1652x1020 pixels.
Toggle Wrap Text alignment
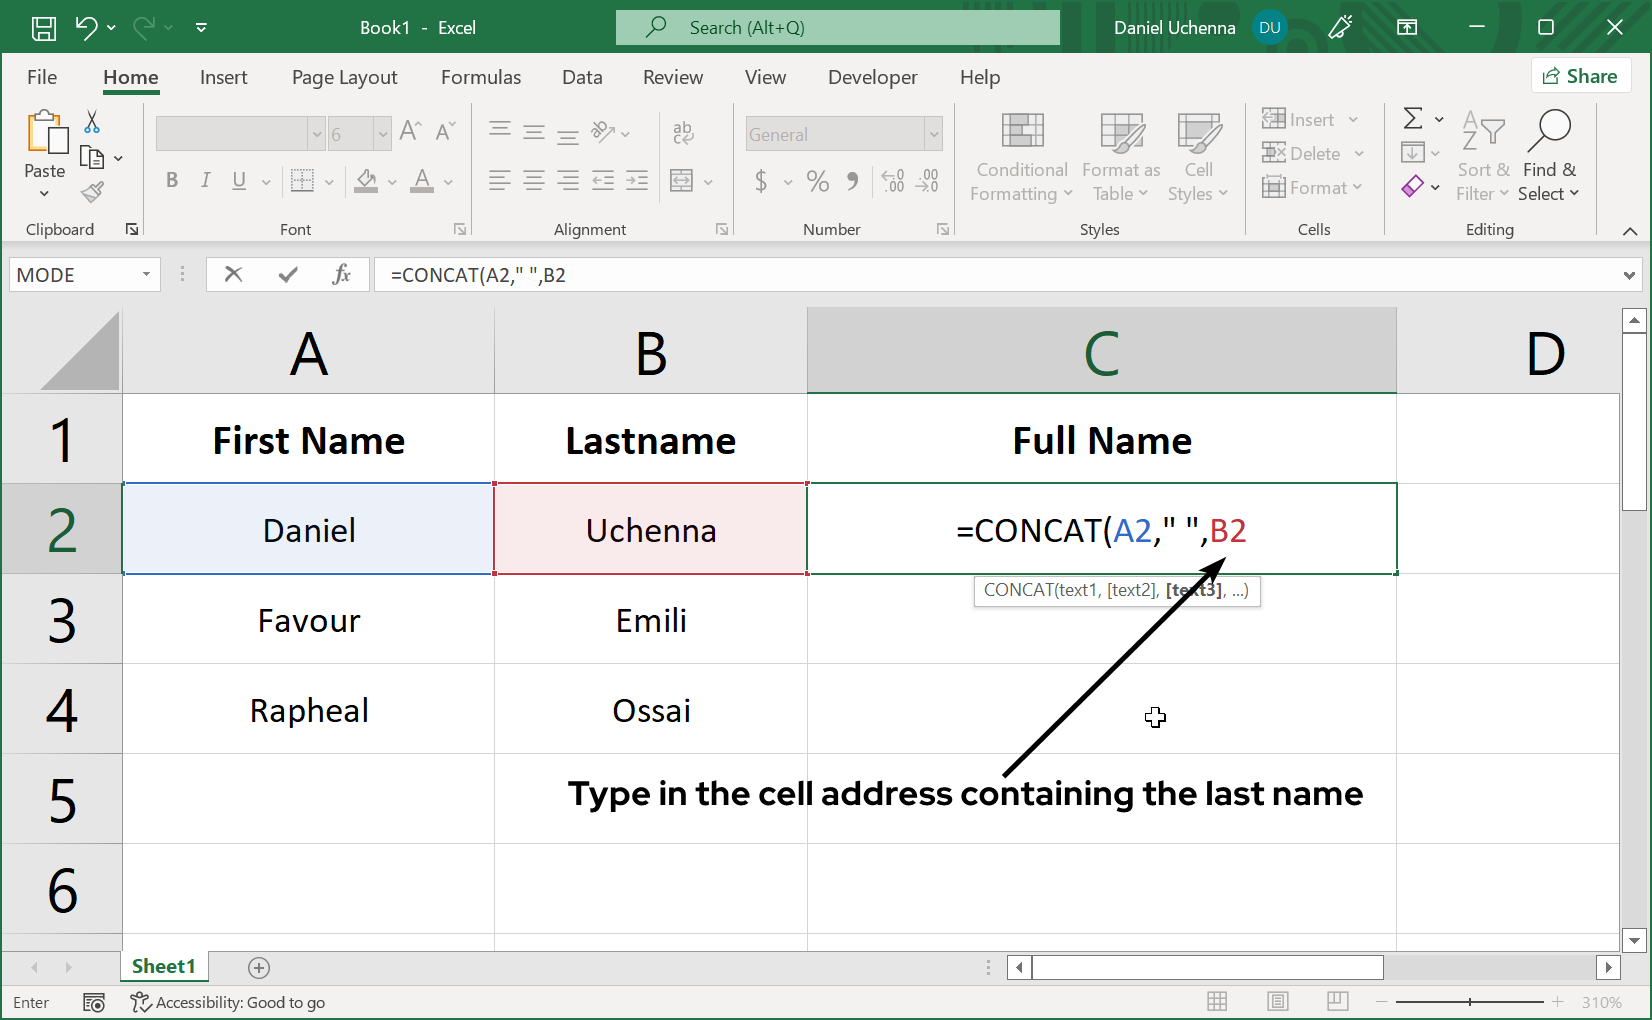pos(683,131)
